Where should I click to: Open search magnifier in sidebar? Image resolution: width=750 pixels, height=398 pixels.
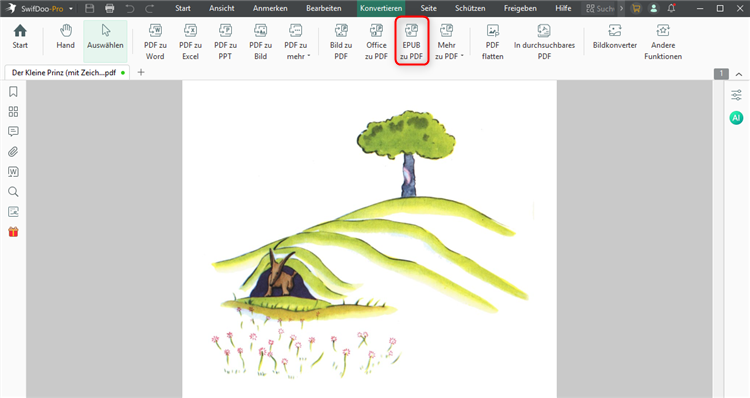click(13, 192)
